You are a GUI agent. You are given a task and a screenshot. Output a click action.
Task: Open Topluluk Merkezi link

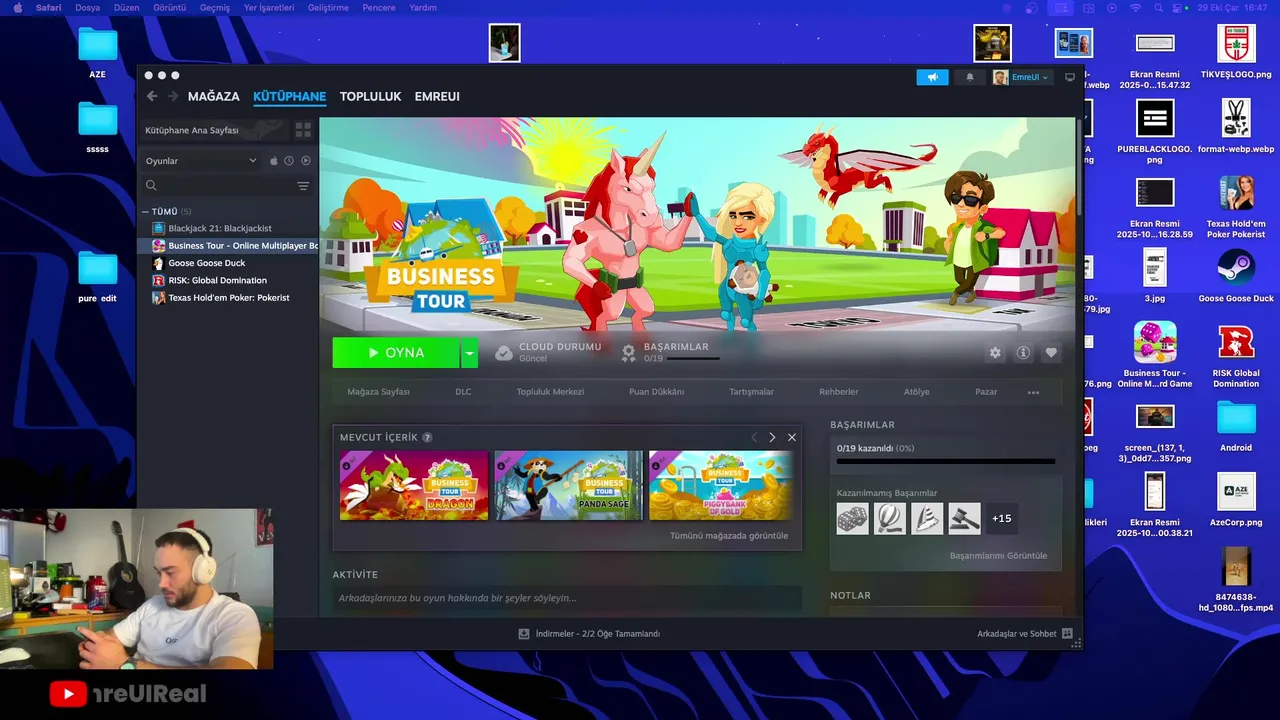pos(550,392)
